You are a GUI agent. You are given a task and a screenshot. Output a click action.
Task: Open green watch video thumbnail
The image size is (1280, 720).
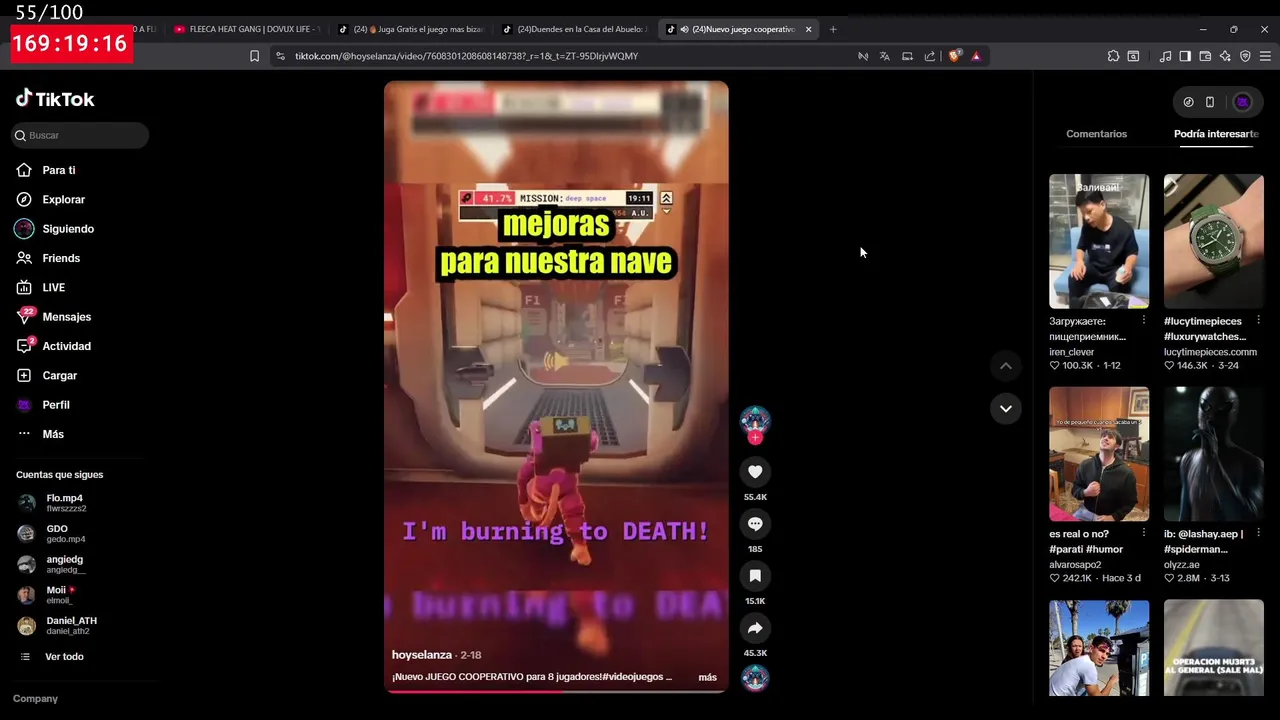1213,241
